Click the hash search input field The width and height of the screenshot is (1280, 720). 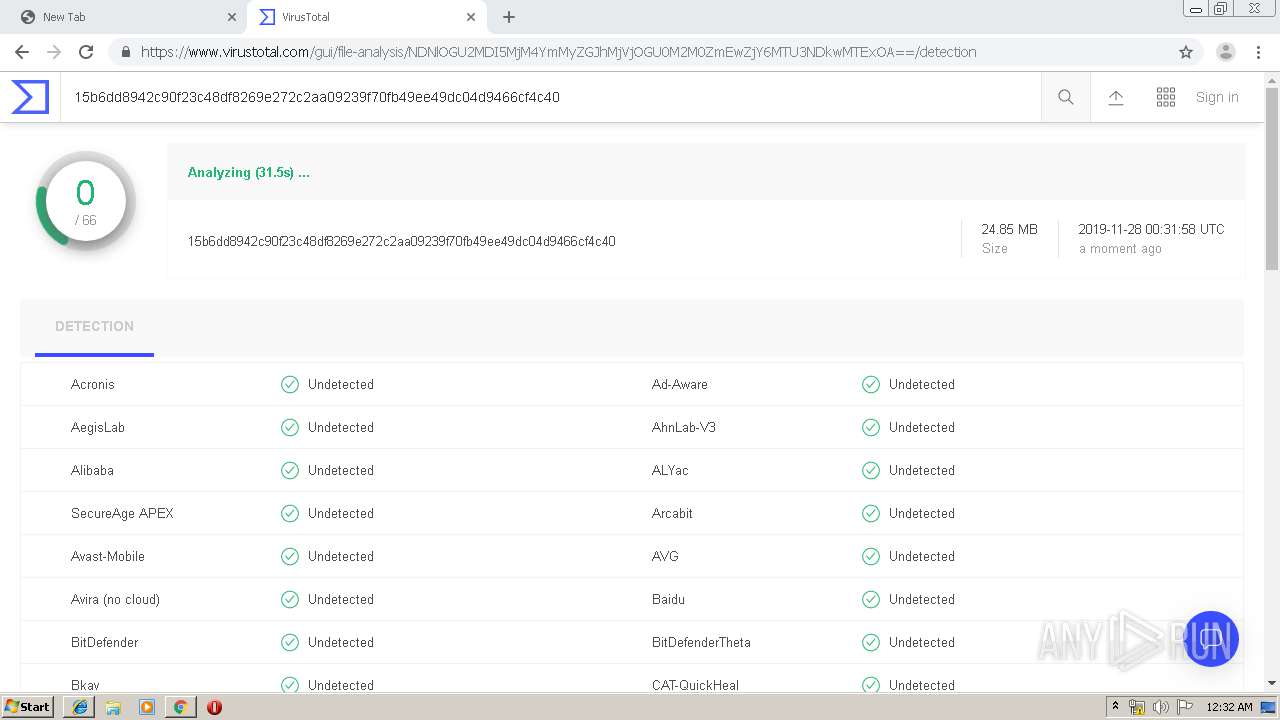click(550, 97)
